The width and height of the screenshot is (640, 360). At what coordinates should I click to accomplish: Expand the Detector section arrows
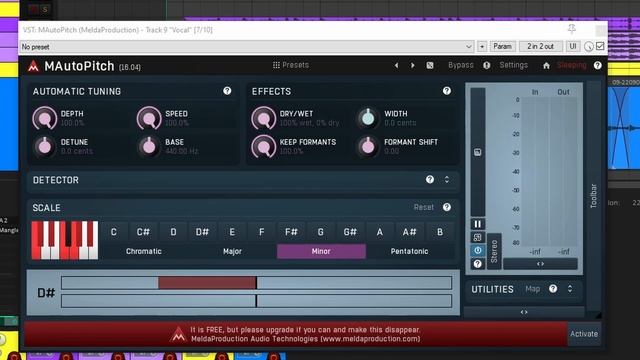coord(447,180)
